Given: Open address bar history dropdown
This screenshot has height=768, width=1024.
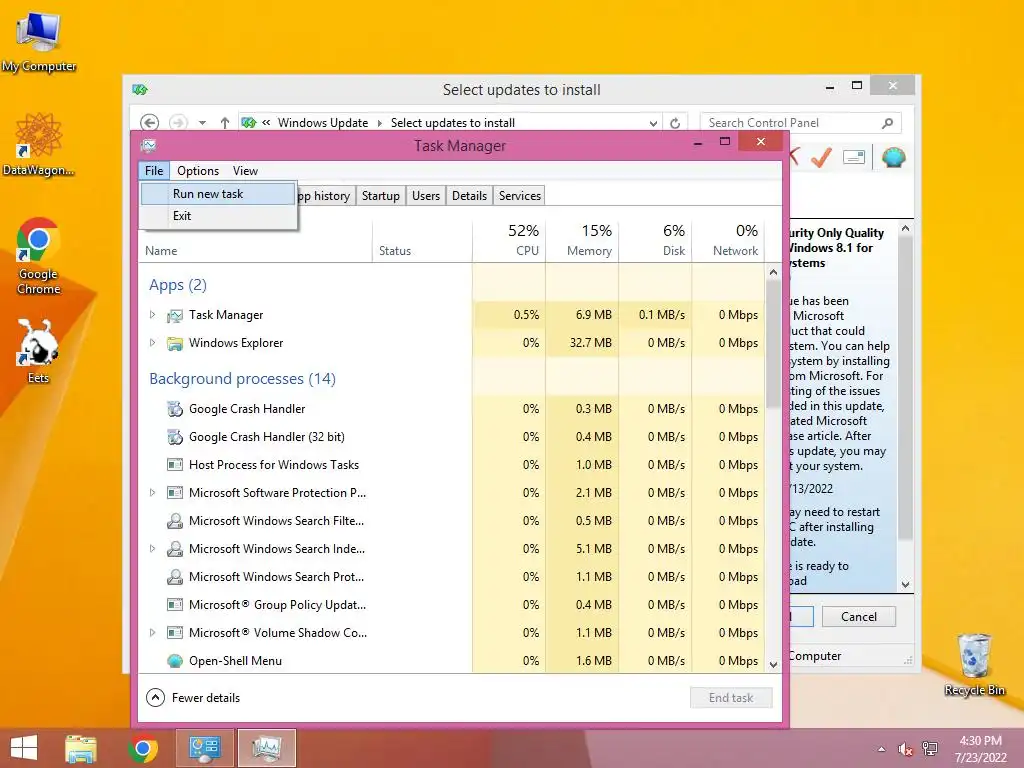Looking at the screenshot, I should click(653, 123).
